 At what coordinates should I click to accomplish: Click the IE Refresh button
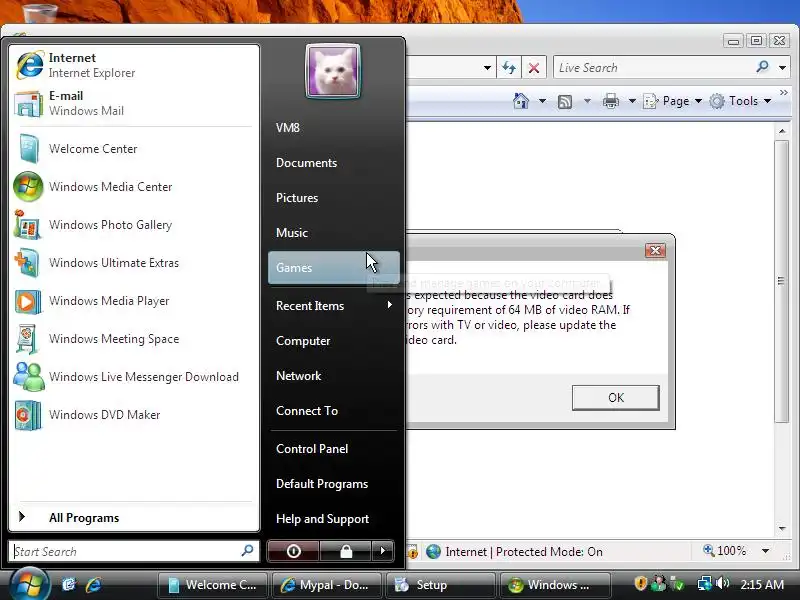(509, 67)
